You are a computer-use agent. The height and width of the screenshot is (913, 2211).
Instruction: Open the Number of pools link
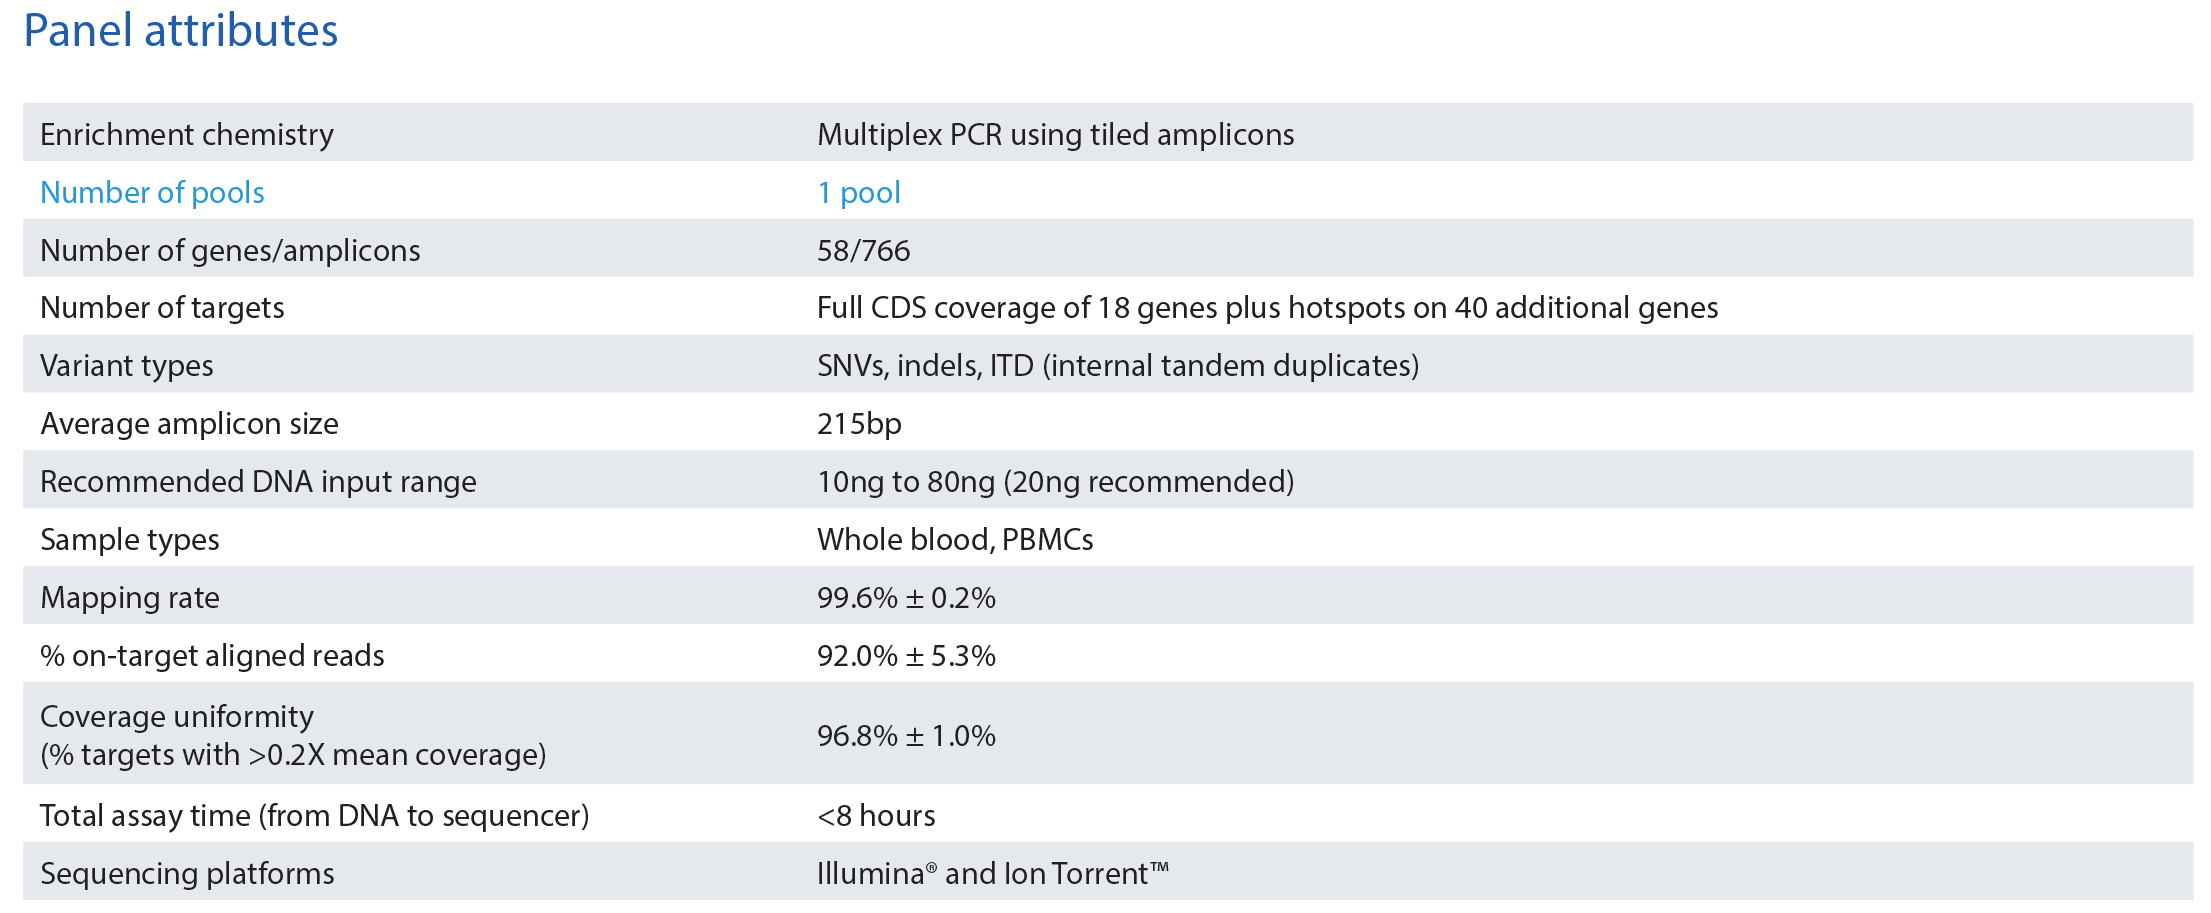(x=152, y=192)
